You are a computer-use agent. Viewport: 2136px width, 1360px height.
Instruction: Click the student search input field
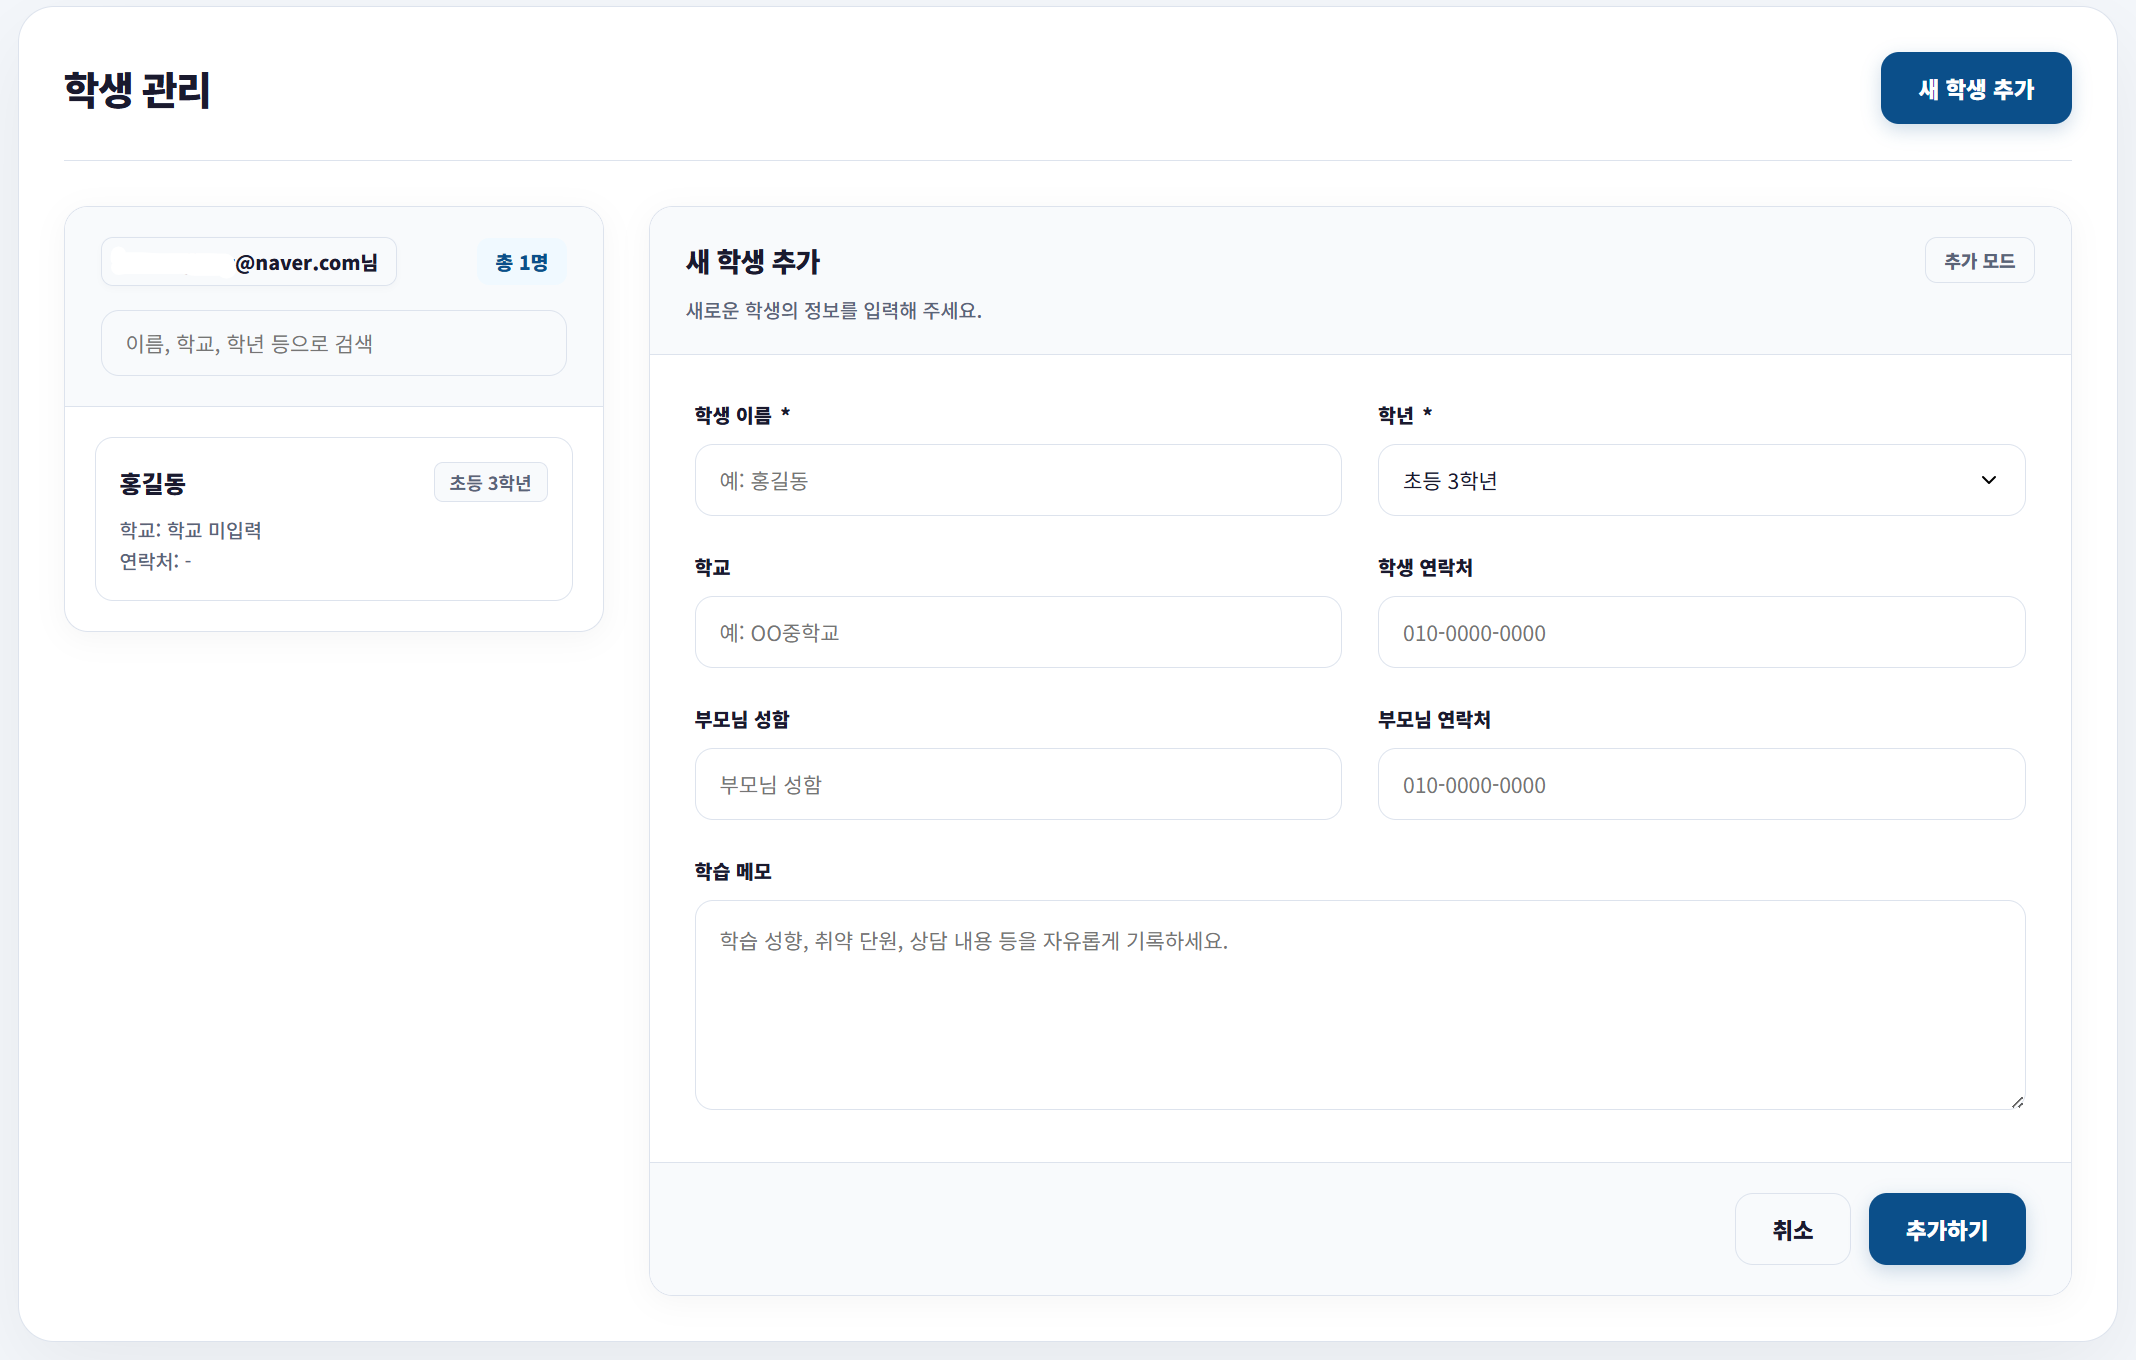333,343
